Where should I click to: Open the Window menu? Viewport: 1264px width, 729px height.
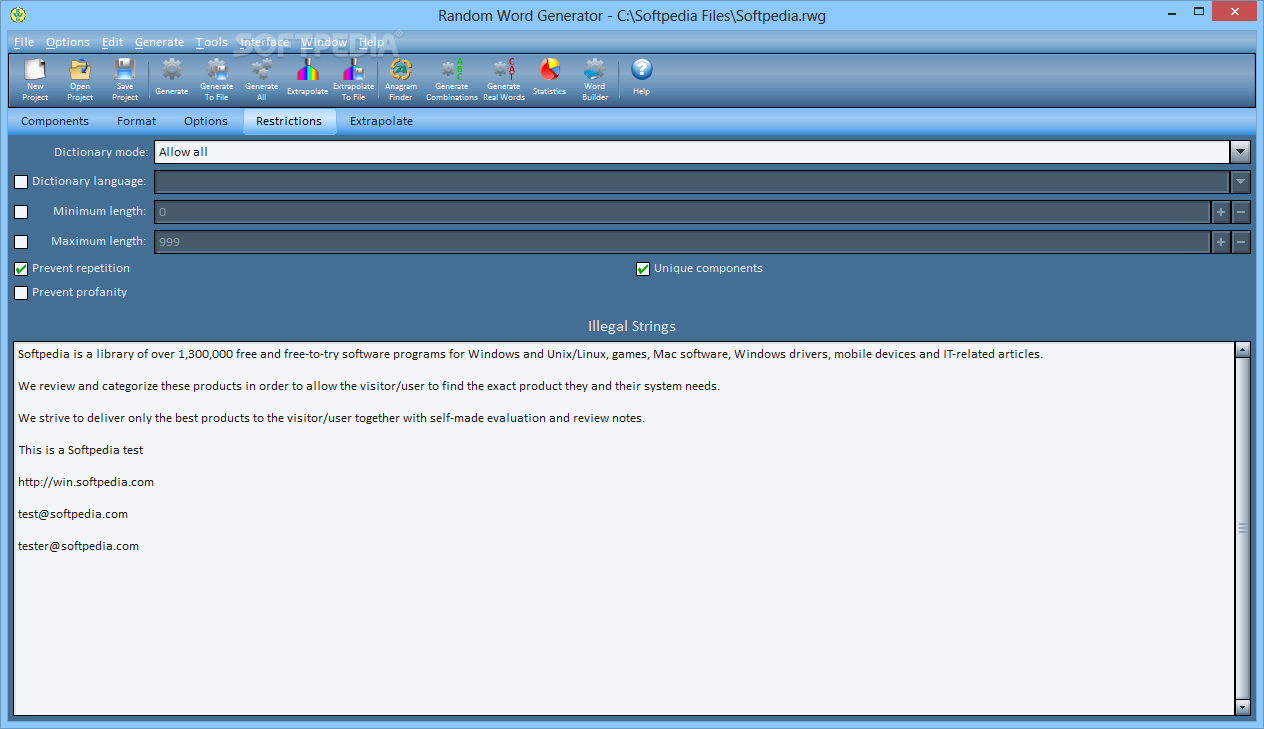(324, 42)
